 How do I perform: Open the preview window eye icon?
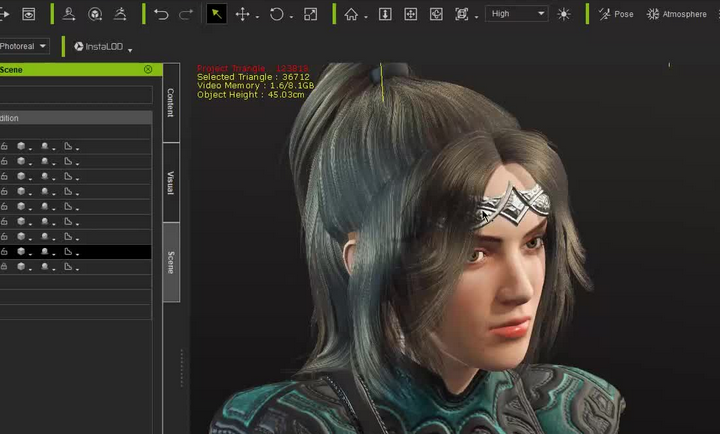[x=28, y=14]
